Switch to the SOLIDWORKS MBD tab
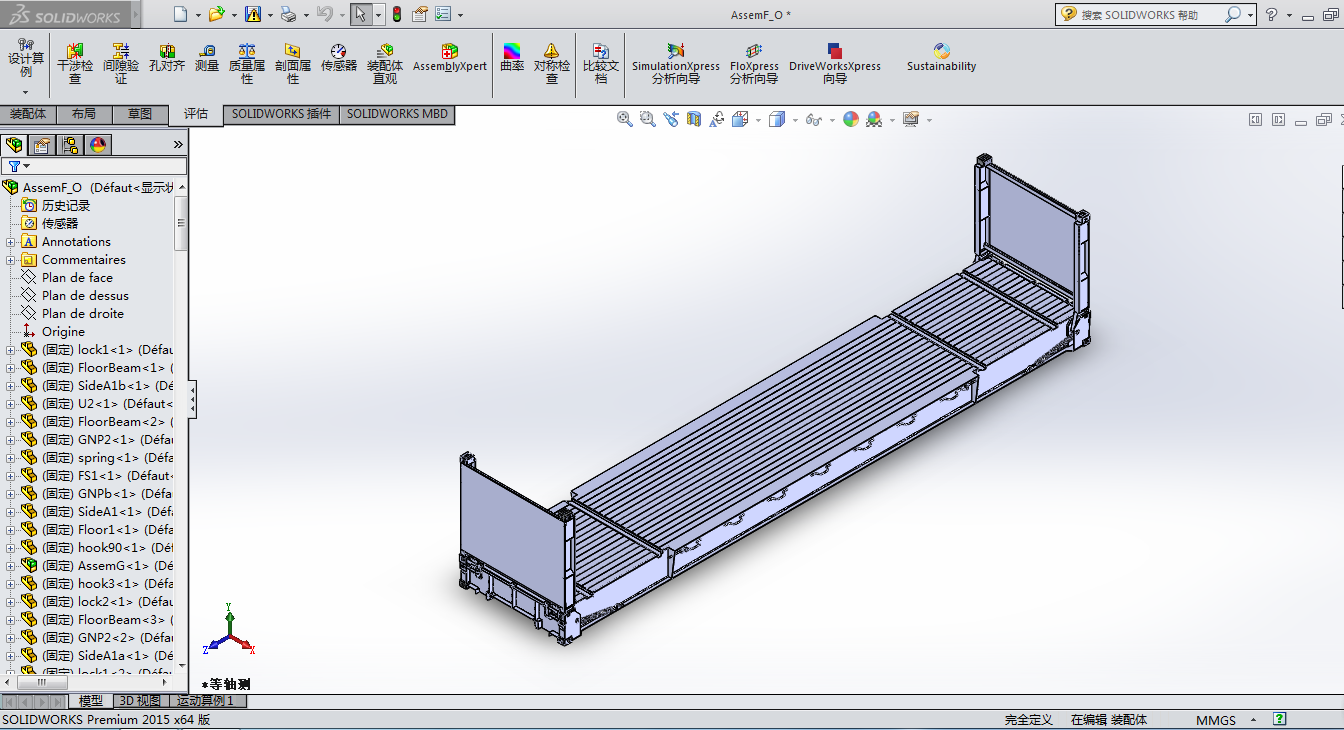 (x=397, y=114)
